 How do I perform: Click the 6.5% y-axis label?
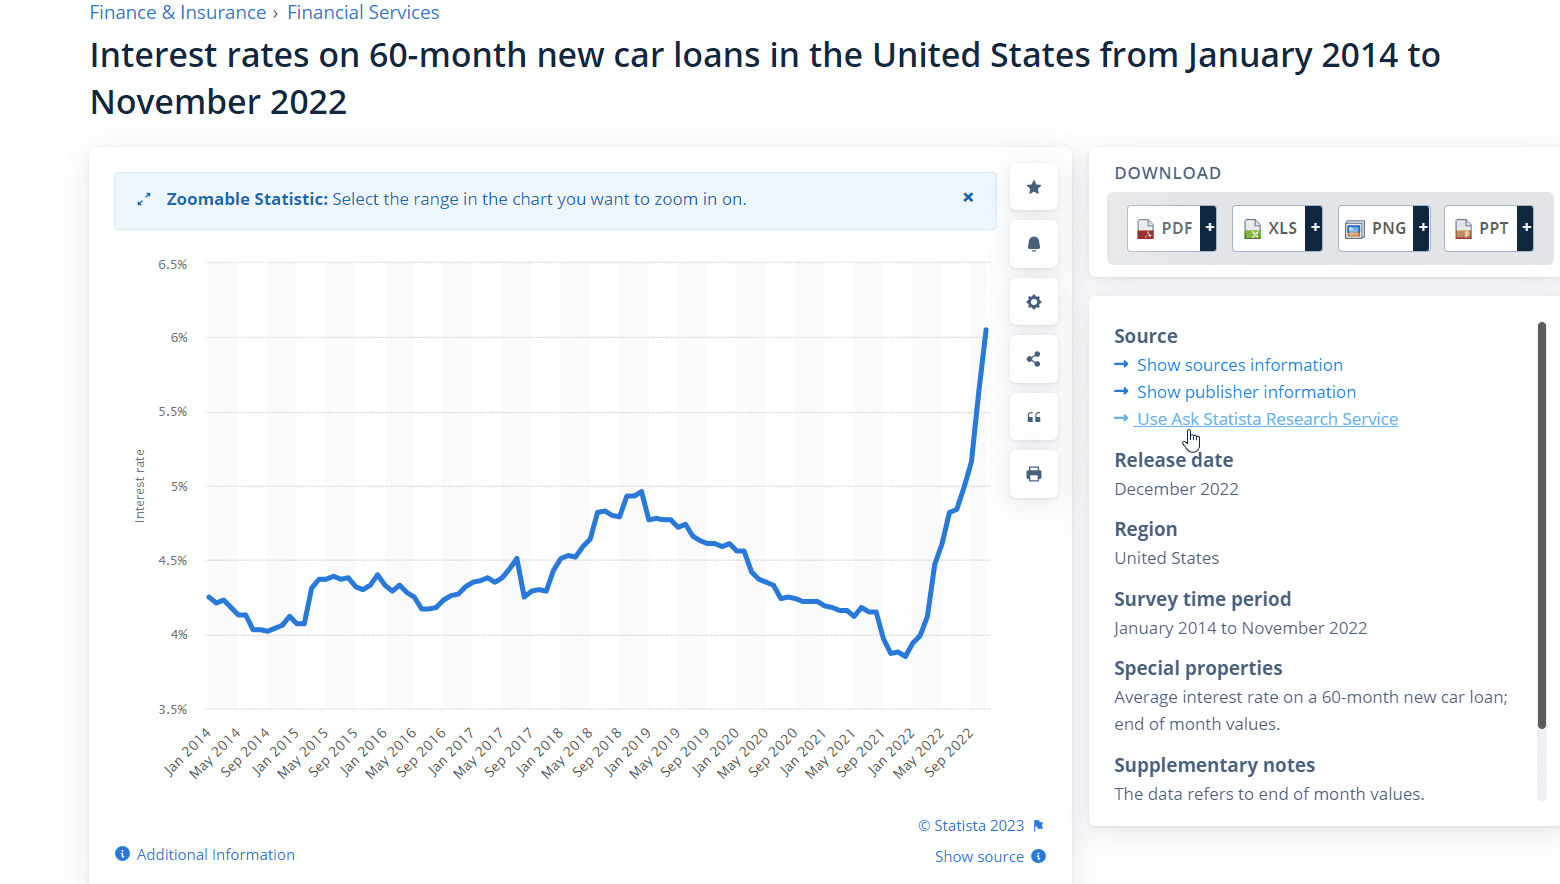pos(172,264)
